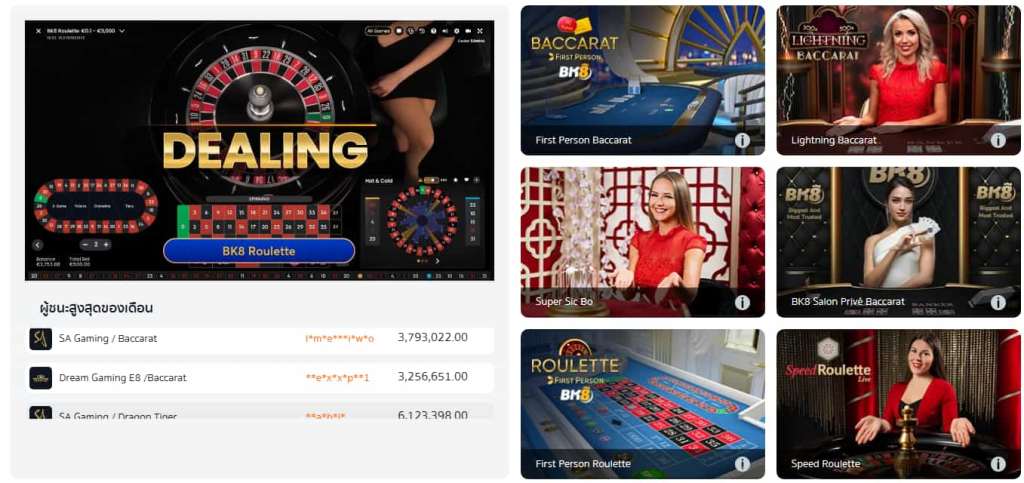The height and width of the screenshot is (483, 1024).
Task: Select Dream Gaming E8 /Baccarat winner row
Action: pyautogui.click(x=261, y=377)
